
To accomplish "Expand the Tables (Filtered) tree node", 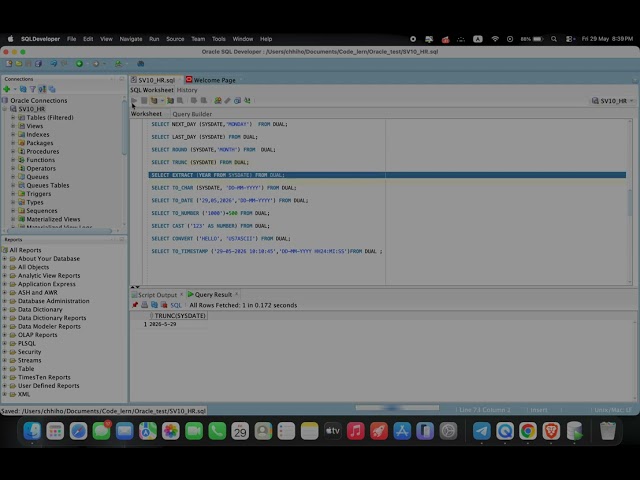I will (13, 117).
